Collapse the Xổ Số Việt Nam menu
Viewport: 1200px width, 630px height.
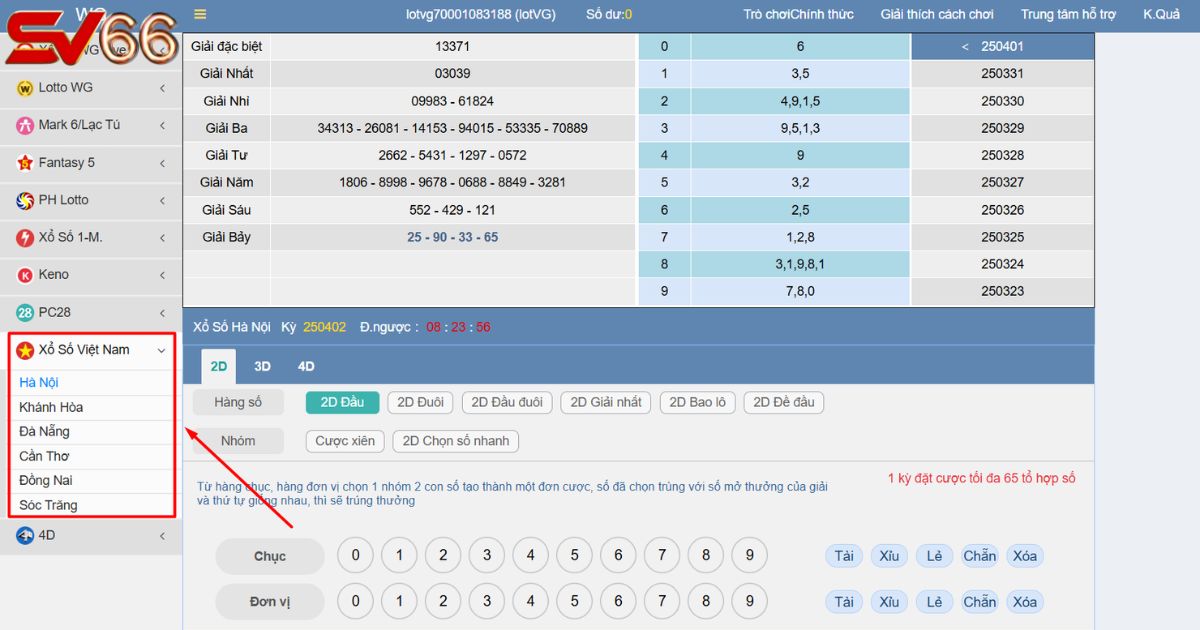(x=161, y=351)
